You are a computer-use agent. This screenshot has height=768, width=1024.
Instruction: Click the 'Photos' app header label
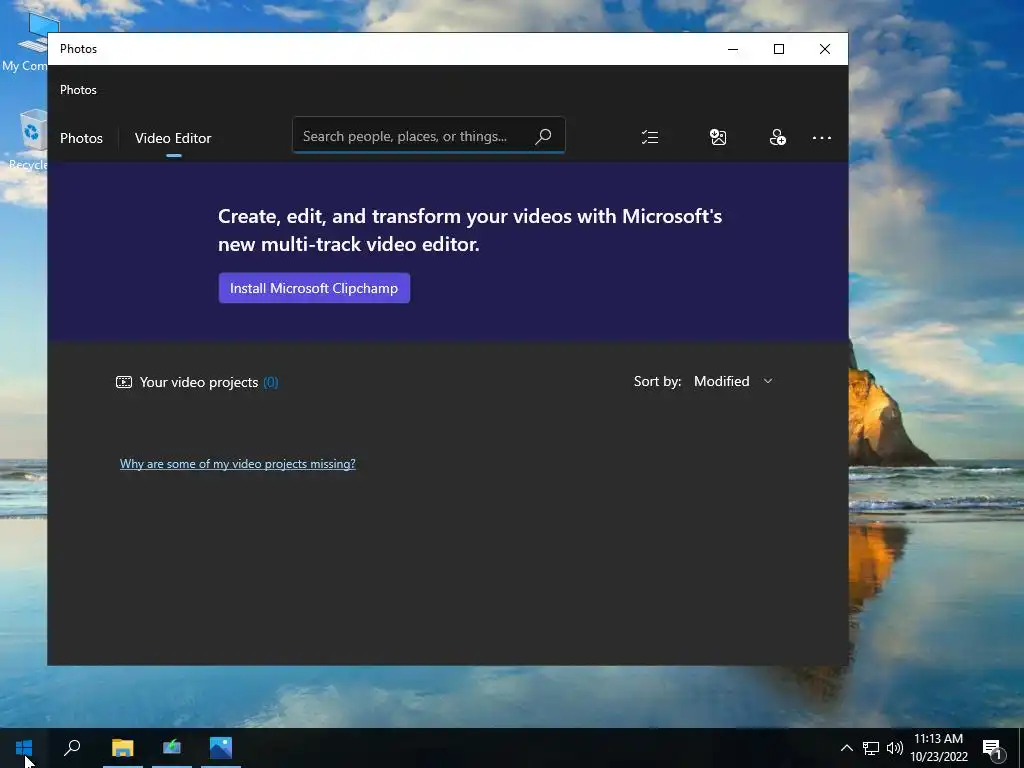tap(78, 89)
